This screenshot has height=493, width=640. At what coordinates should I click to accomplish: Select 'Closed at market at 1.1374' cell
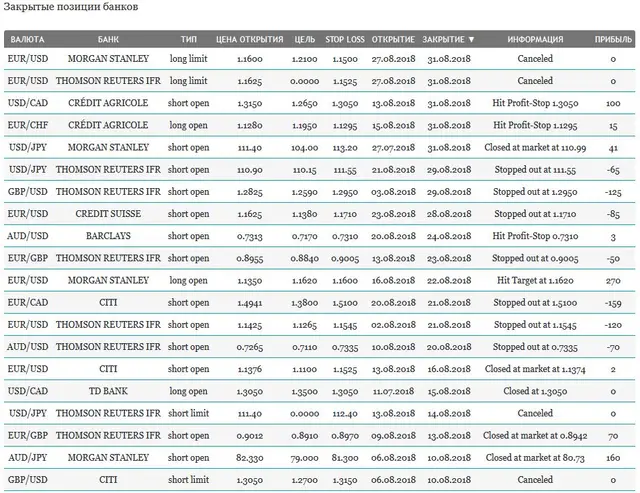click(x=535, y=369)
